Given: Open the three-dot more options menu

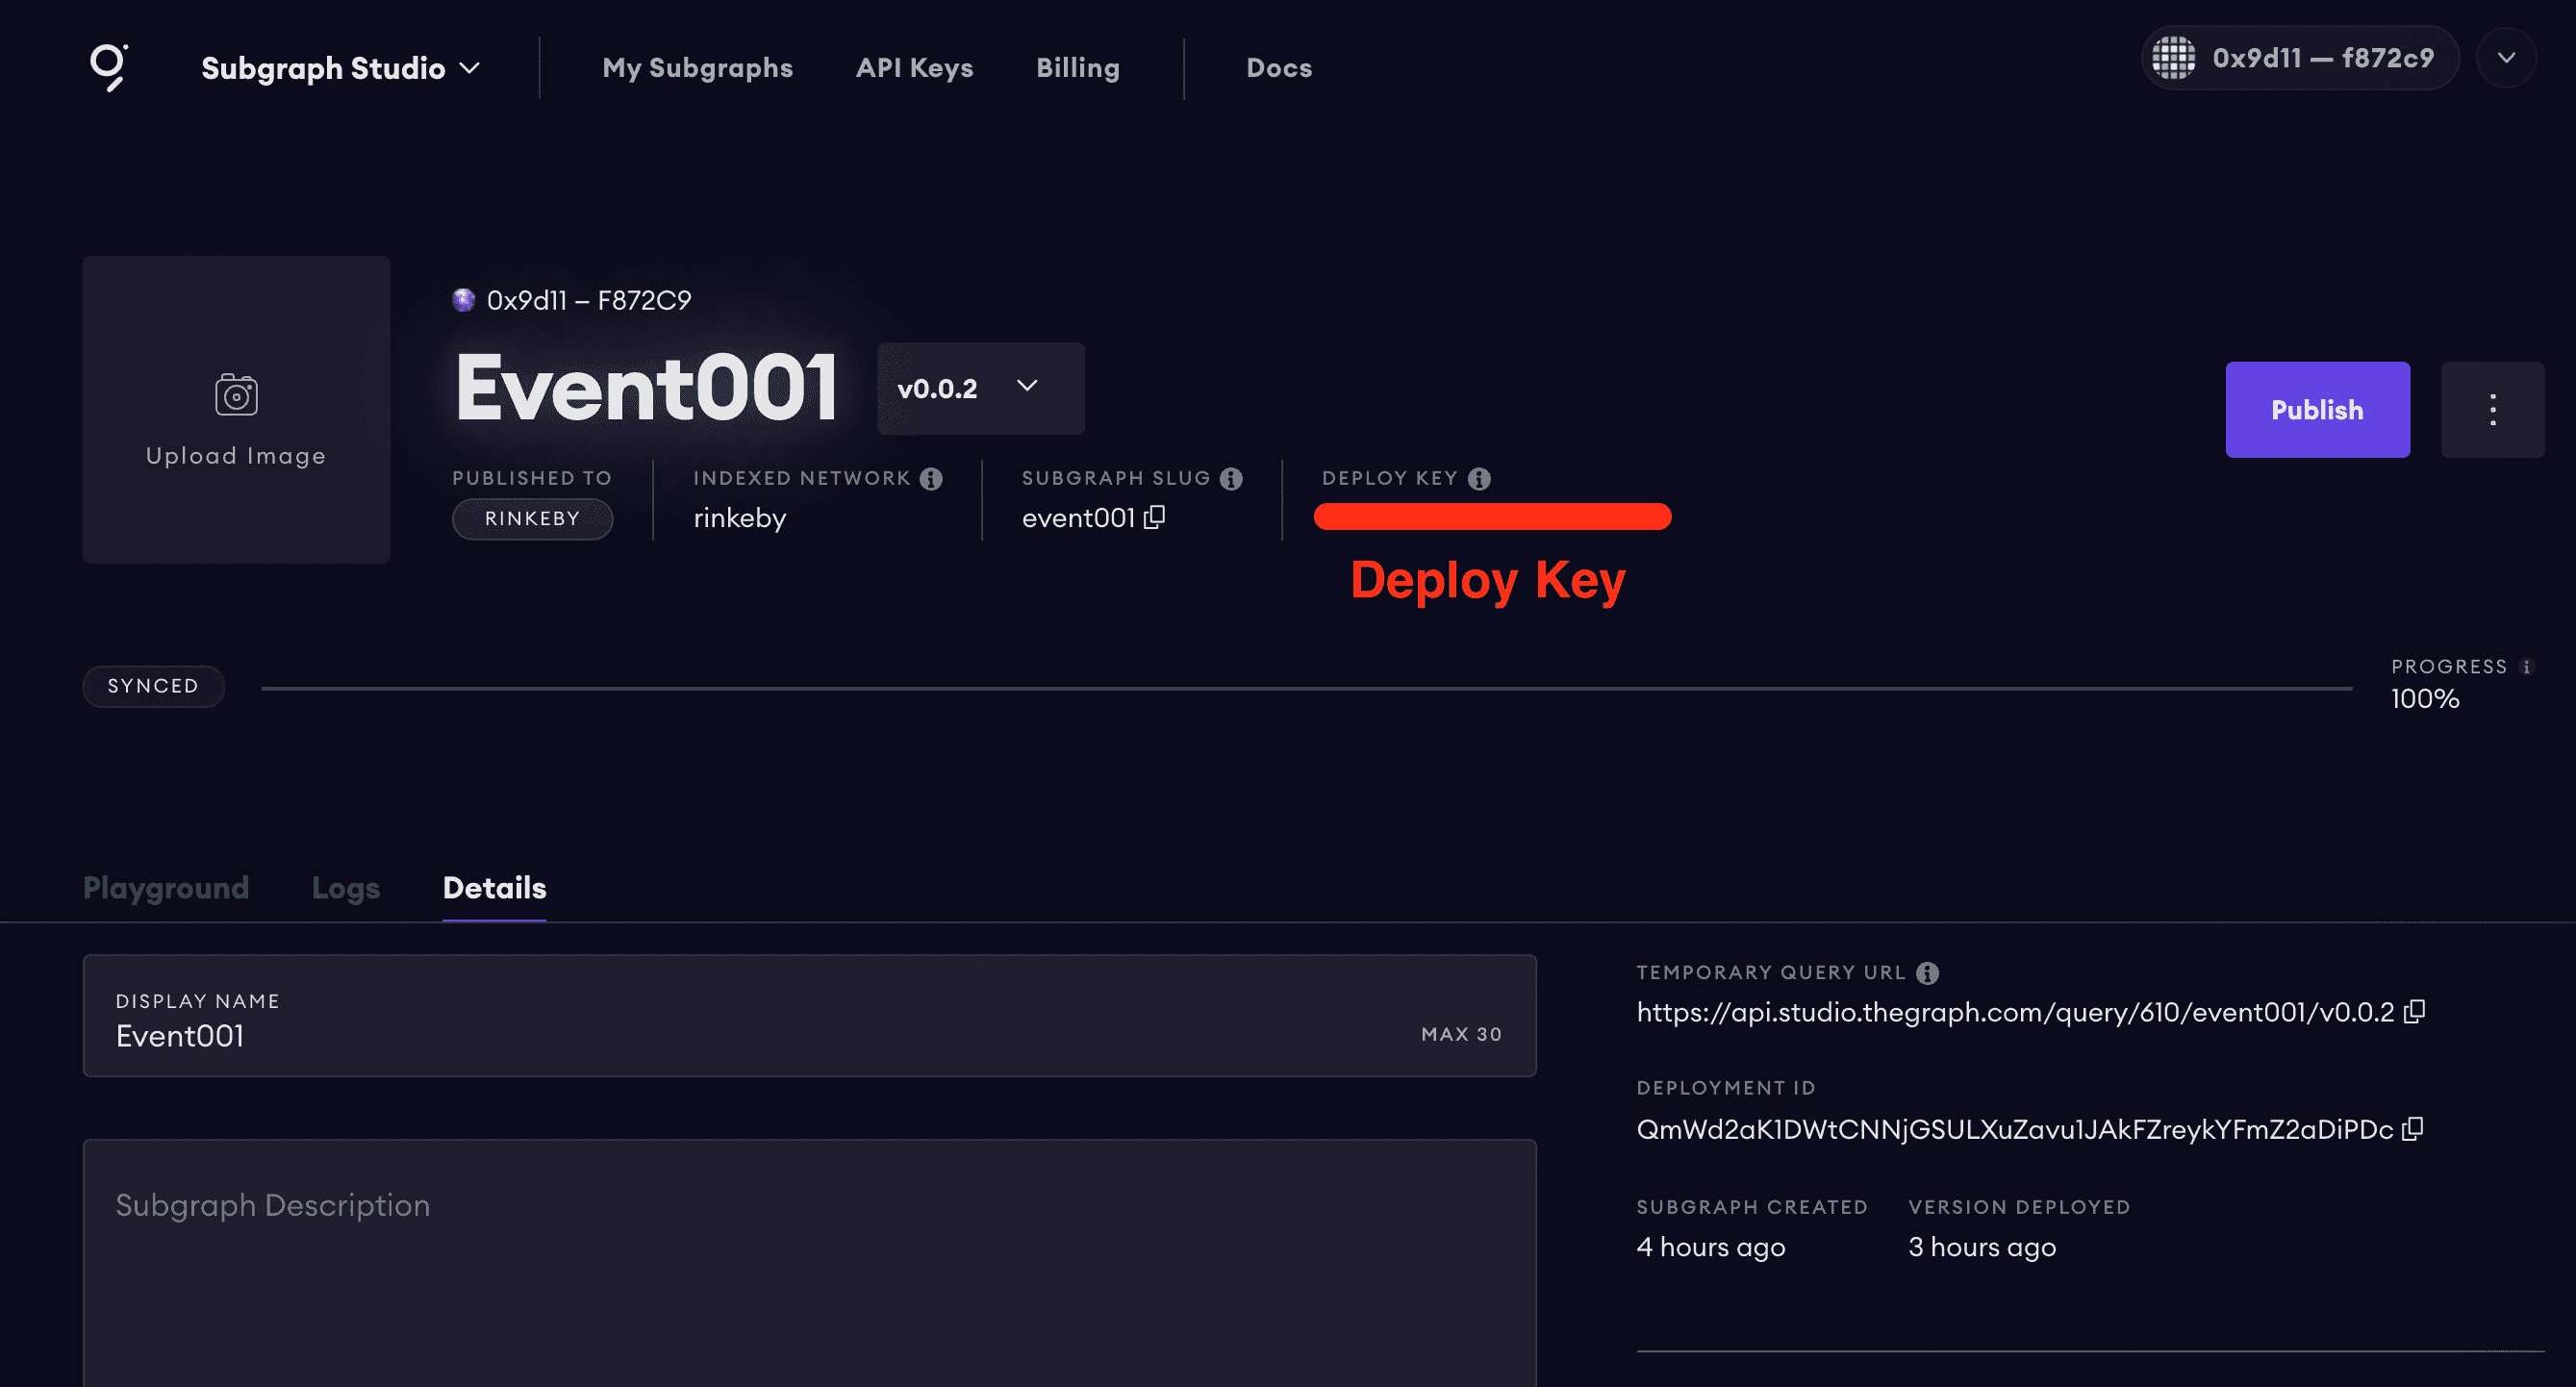Looking at the screenshot, I should tap(2492, 410).
